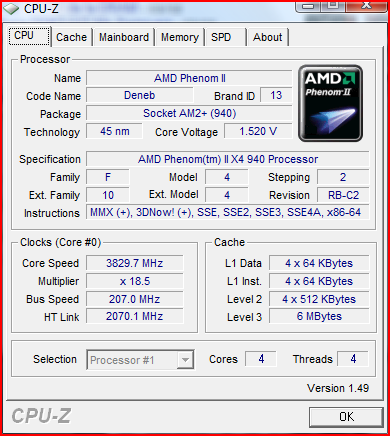The image size is (390, 436).
Task: Click the Cores count field
Action: pos(261,359)
